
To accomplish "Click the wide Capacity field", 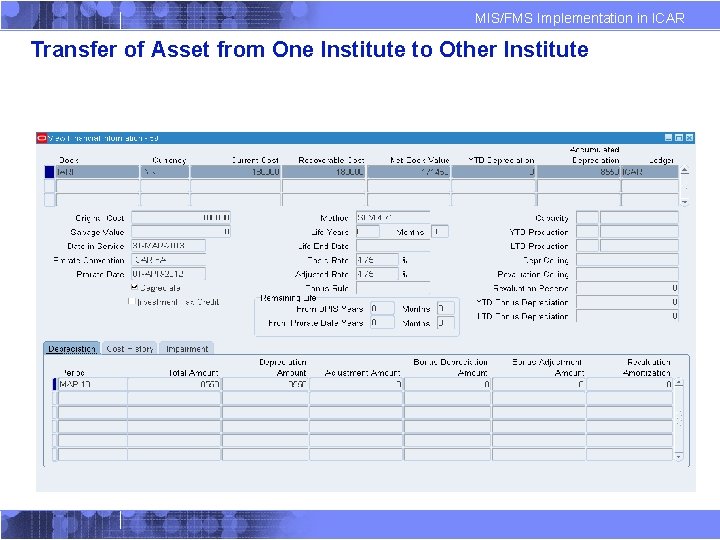I will point(639,218).
